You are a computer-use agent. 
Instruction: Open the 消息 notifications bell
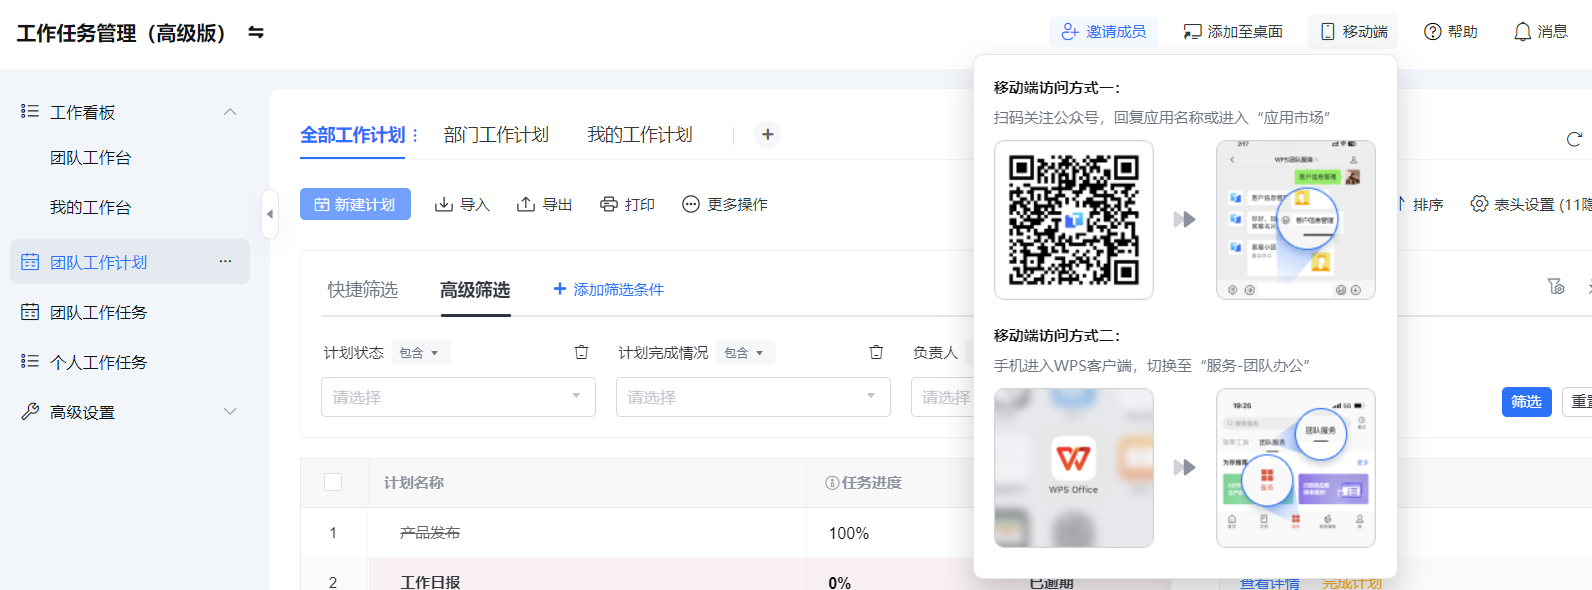point(1522,32)
